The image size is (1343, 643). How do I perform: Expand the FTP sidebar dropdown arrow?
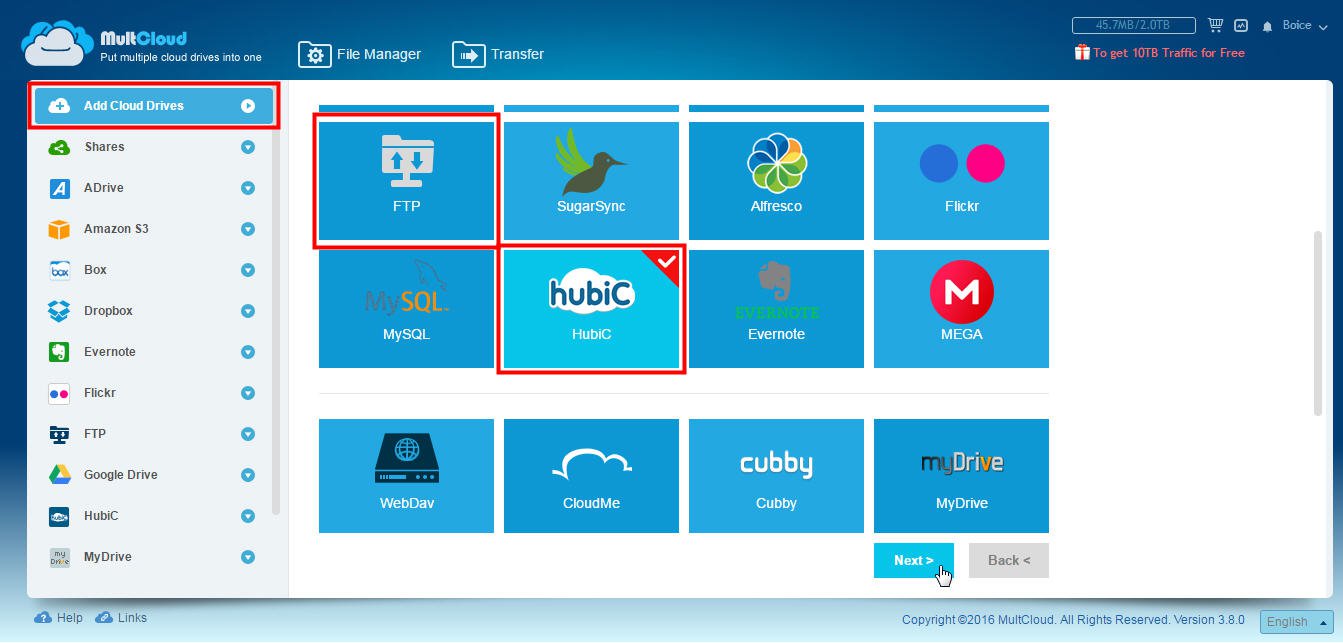tap(248, 434)
